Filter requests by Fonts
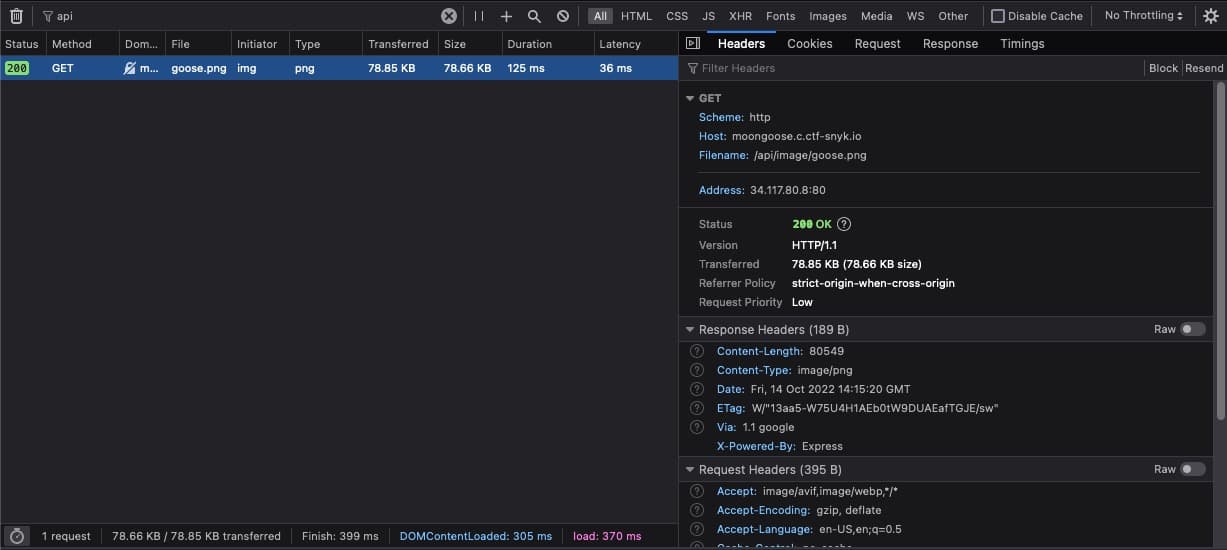The image size is (1227, 550). pos(781,16)
